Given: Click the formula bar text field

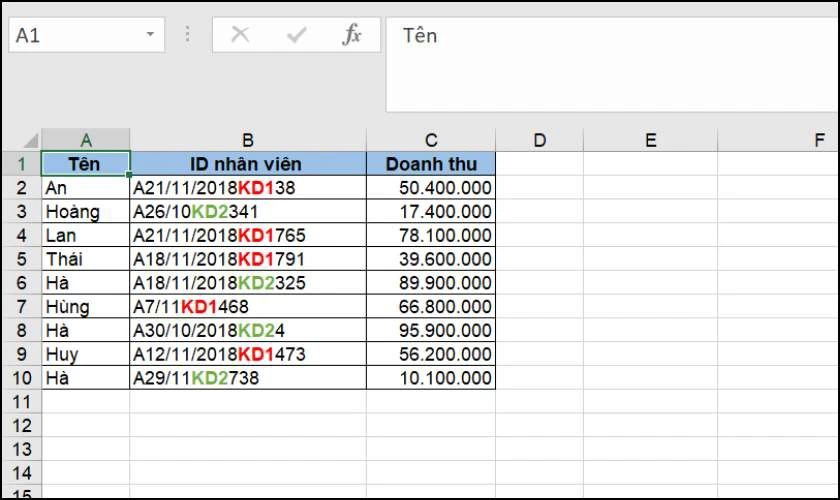Looking at the screenshot, I should point(611,64).
